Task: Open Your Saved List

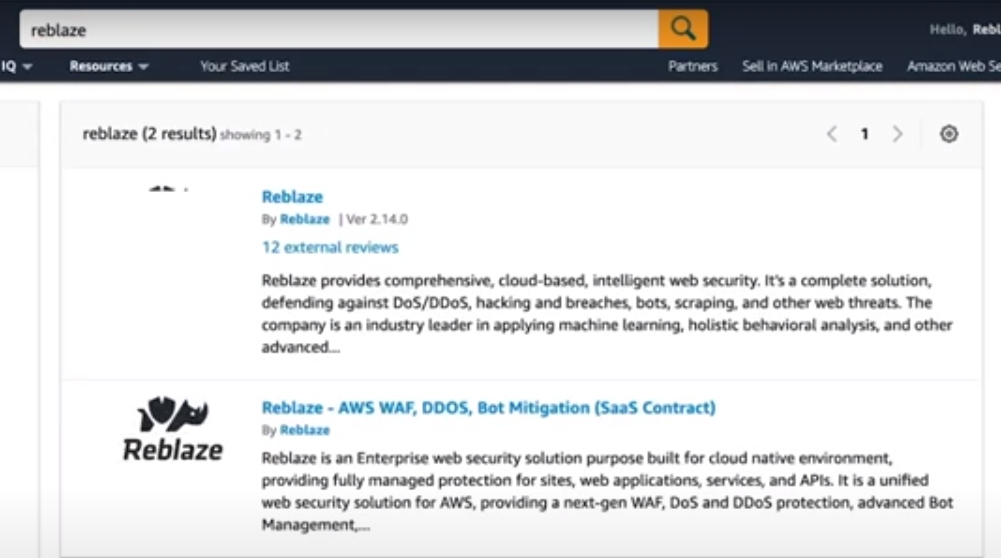Action: pyautogui.click(x=244, y=66)
